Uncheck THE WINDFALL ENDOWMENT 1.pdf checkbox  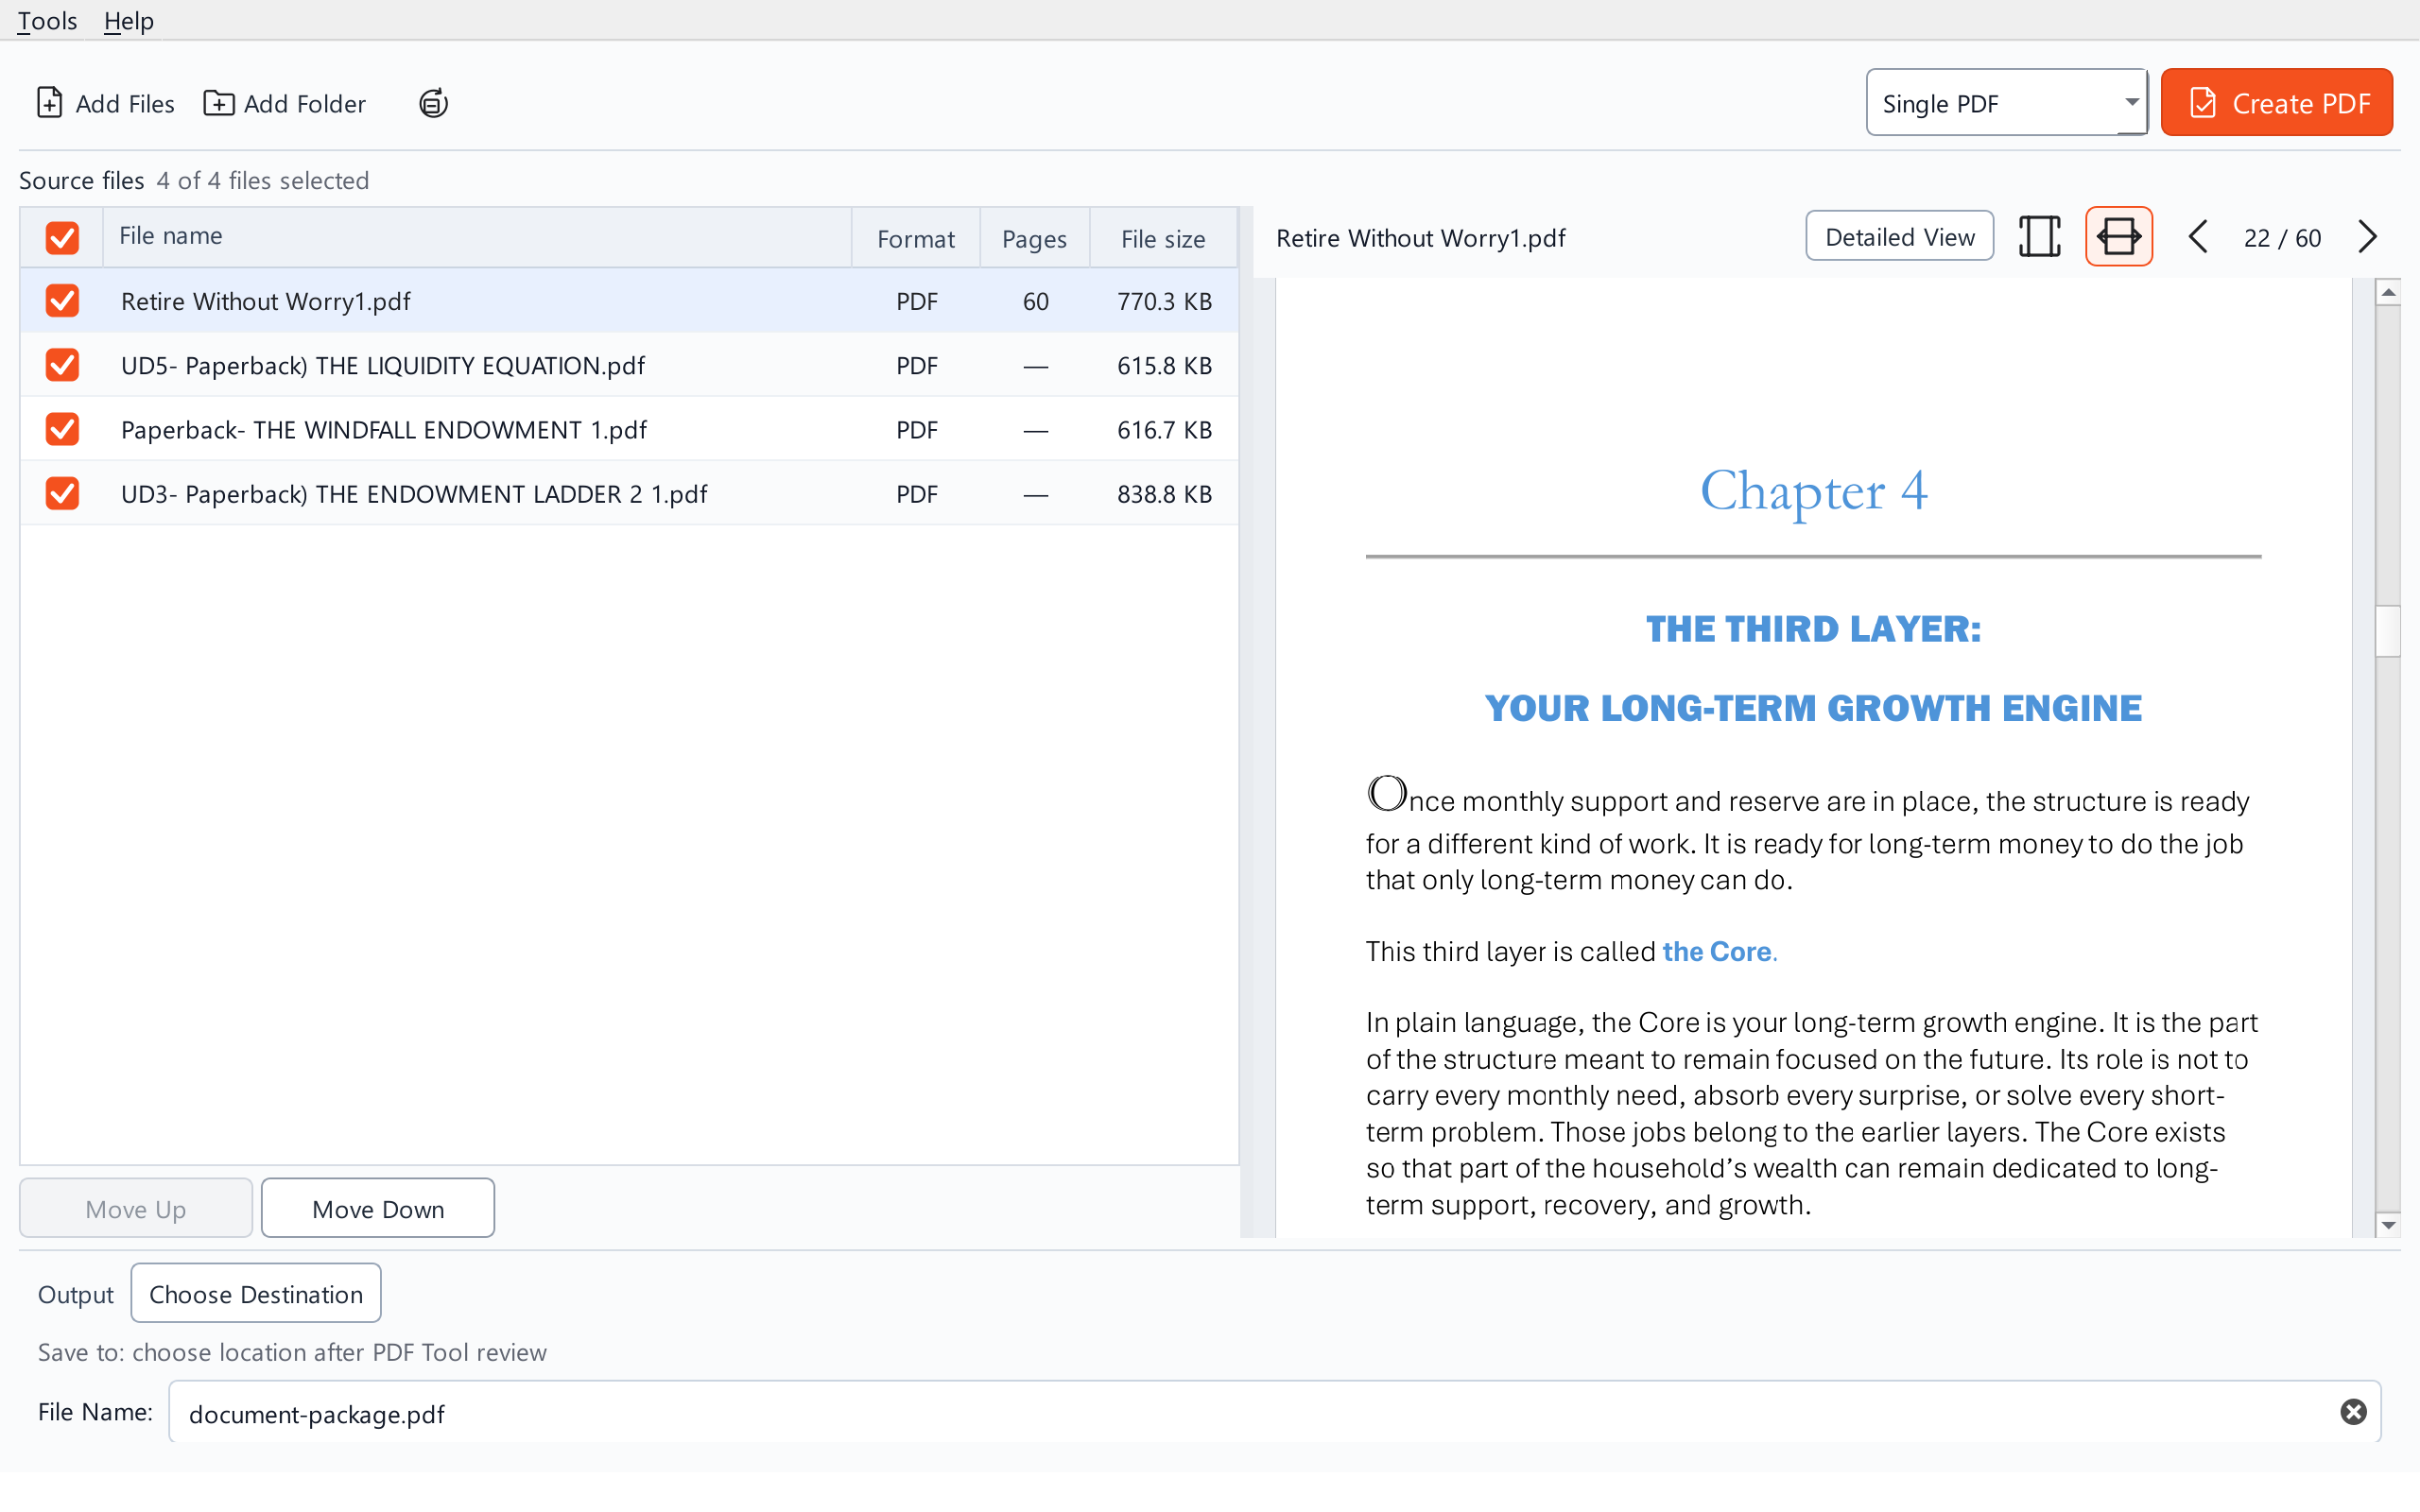(x=62, y=429)
